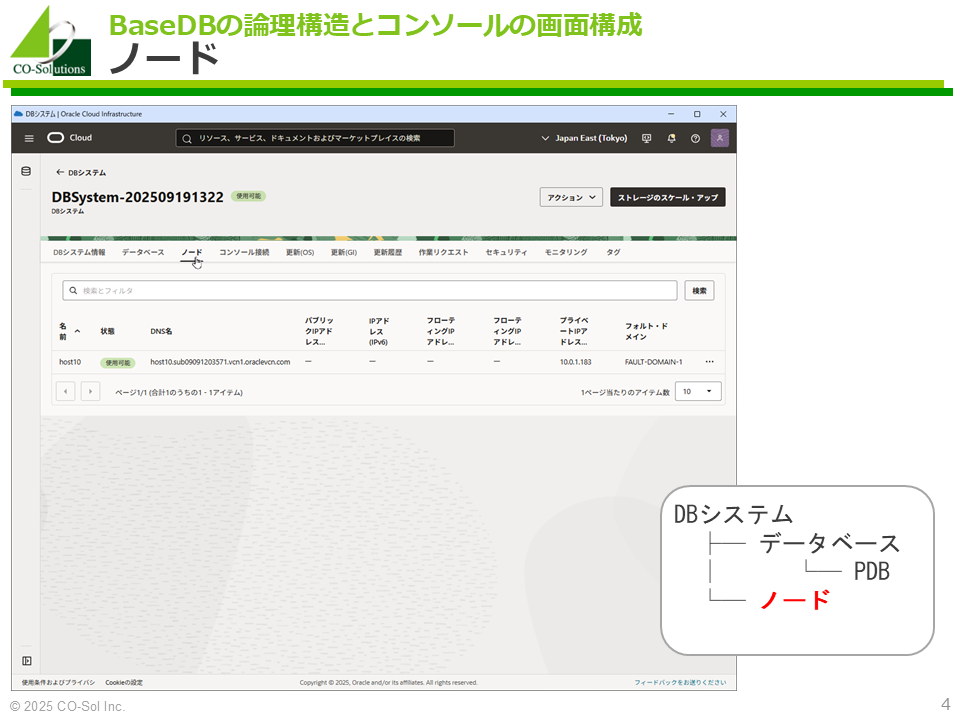This screenshot has width=960, height=720.
Task: Click the ストレージのスケール・アップ button
Action: point(667,197)
